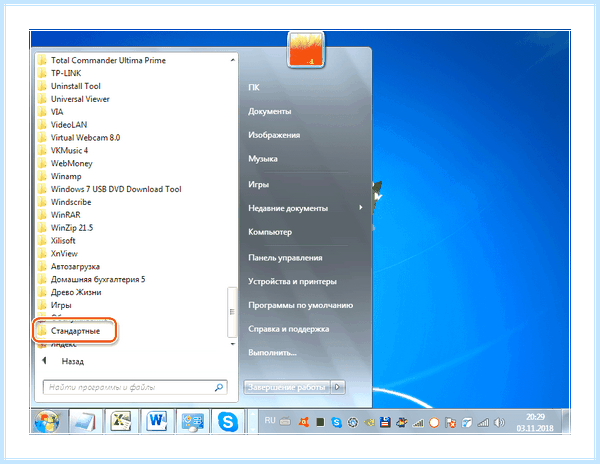The image size is (600, 464).
Task: Click the orange circle tray icon
Action: (x=434, y=423)
